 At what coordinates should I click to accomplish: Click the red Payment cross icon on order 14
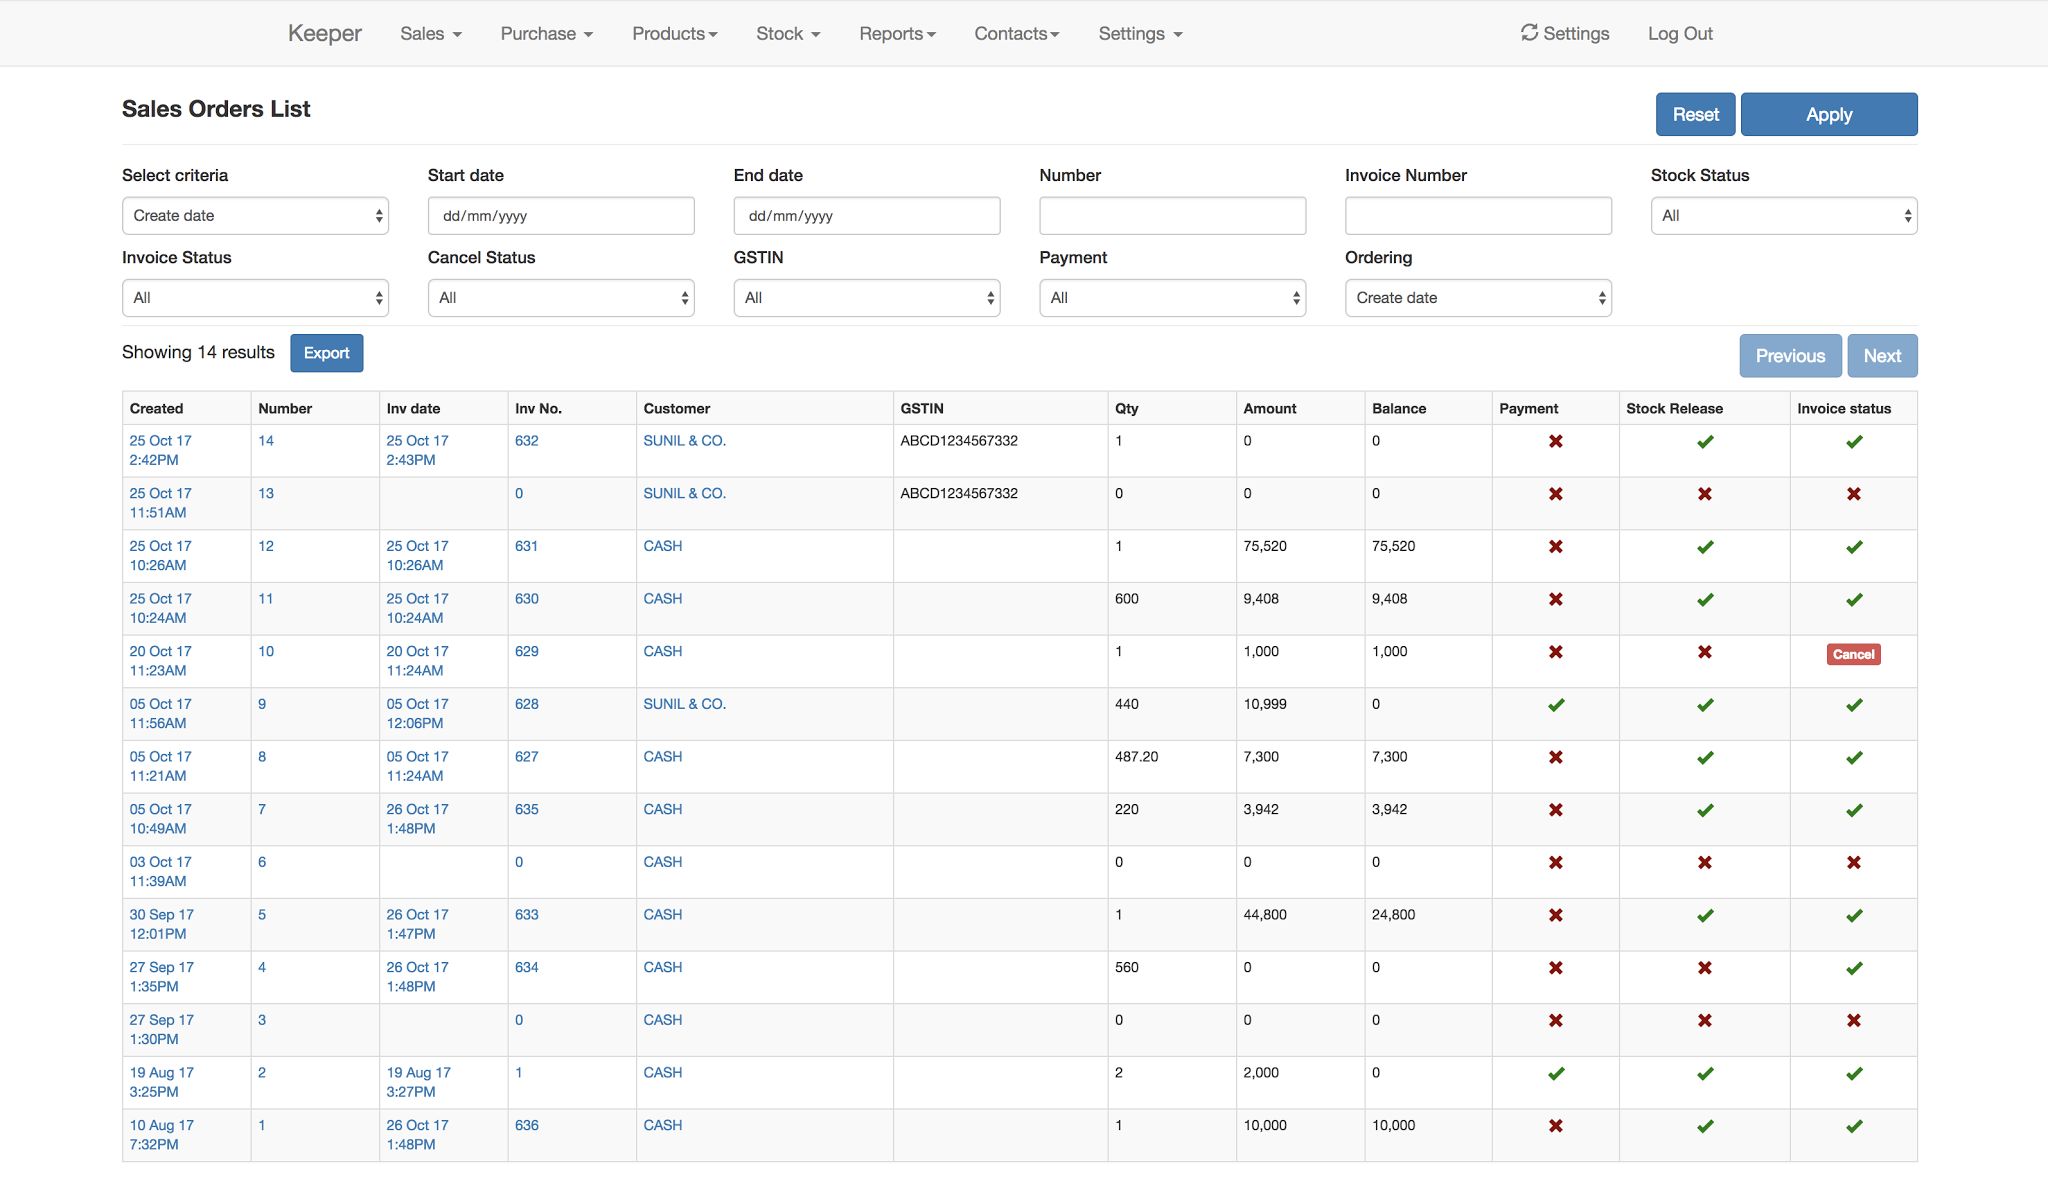coord(1556,442)
